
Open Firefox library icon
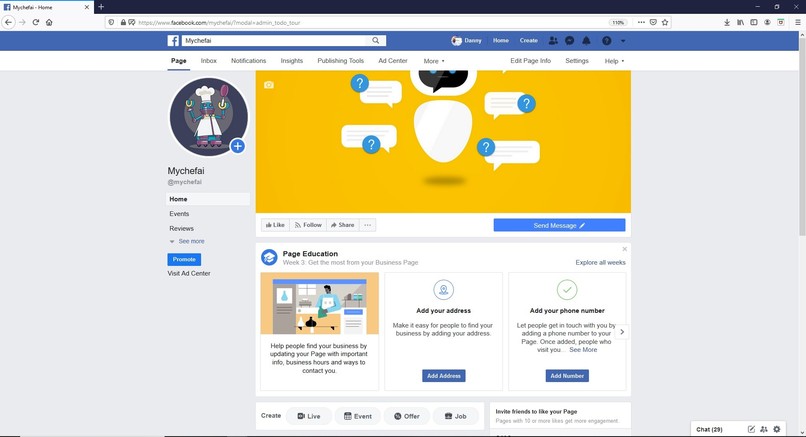pos(740,22)
